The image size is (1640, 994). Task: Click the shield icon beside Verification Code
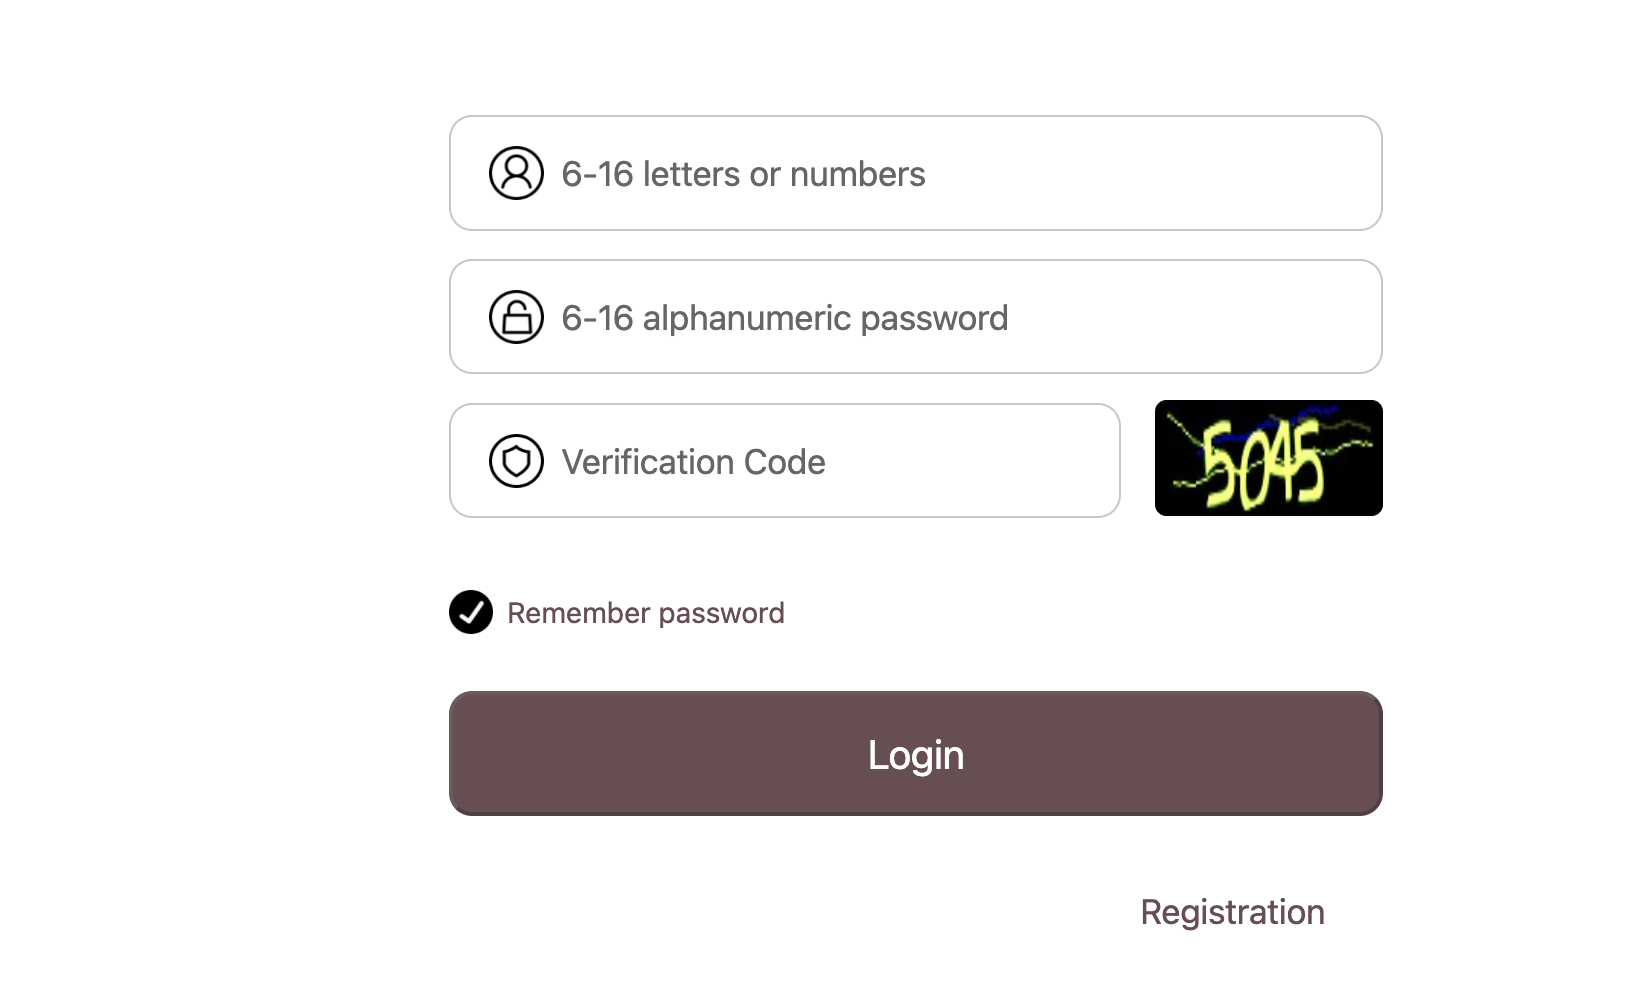[516, 461]
